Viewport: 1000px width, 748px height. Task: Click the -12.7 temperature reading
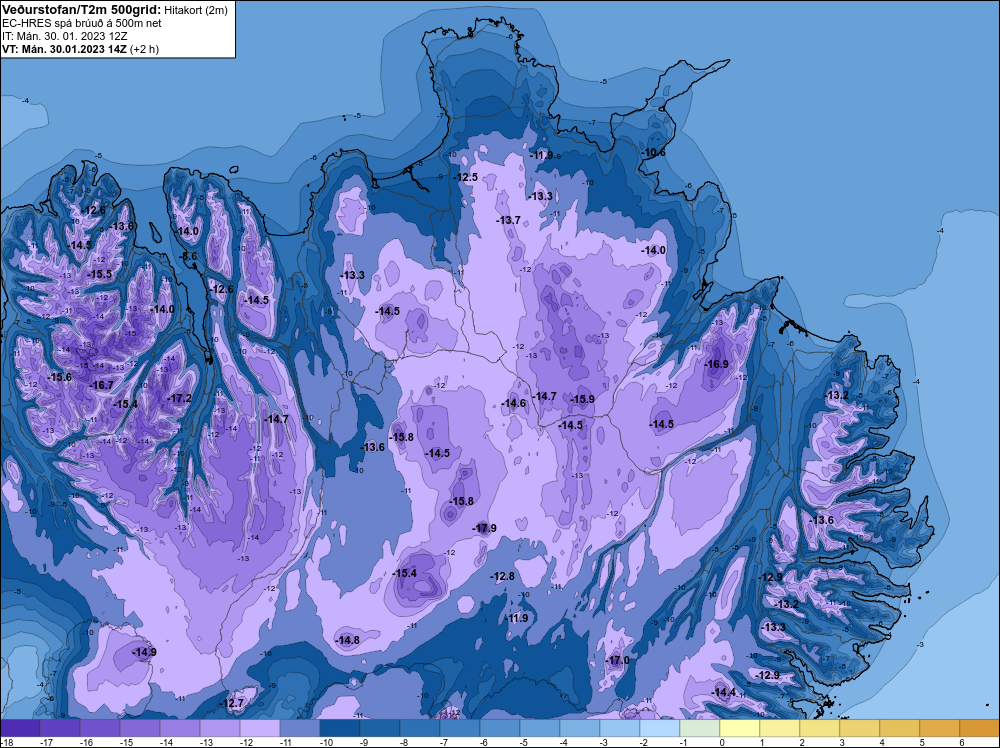coord(232,703)
